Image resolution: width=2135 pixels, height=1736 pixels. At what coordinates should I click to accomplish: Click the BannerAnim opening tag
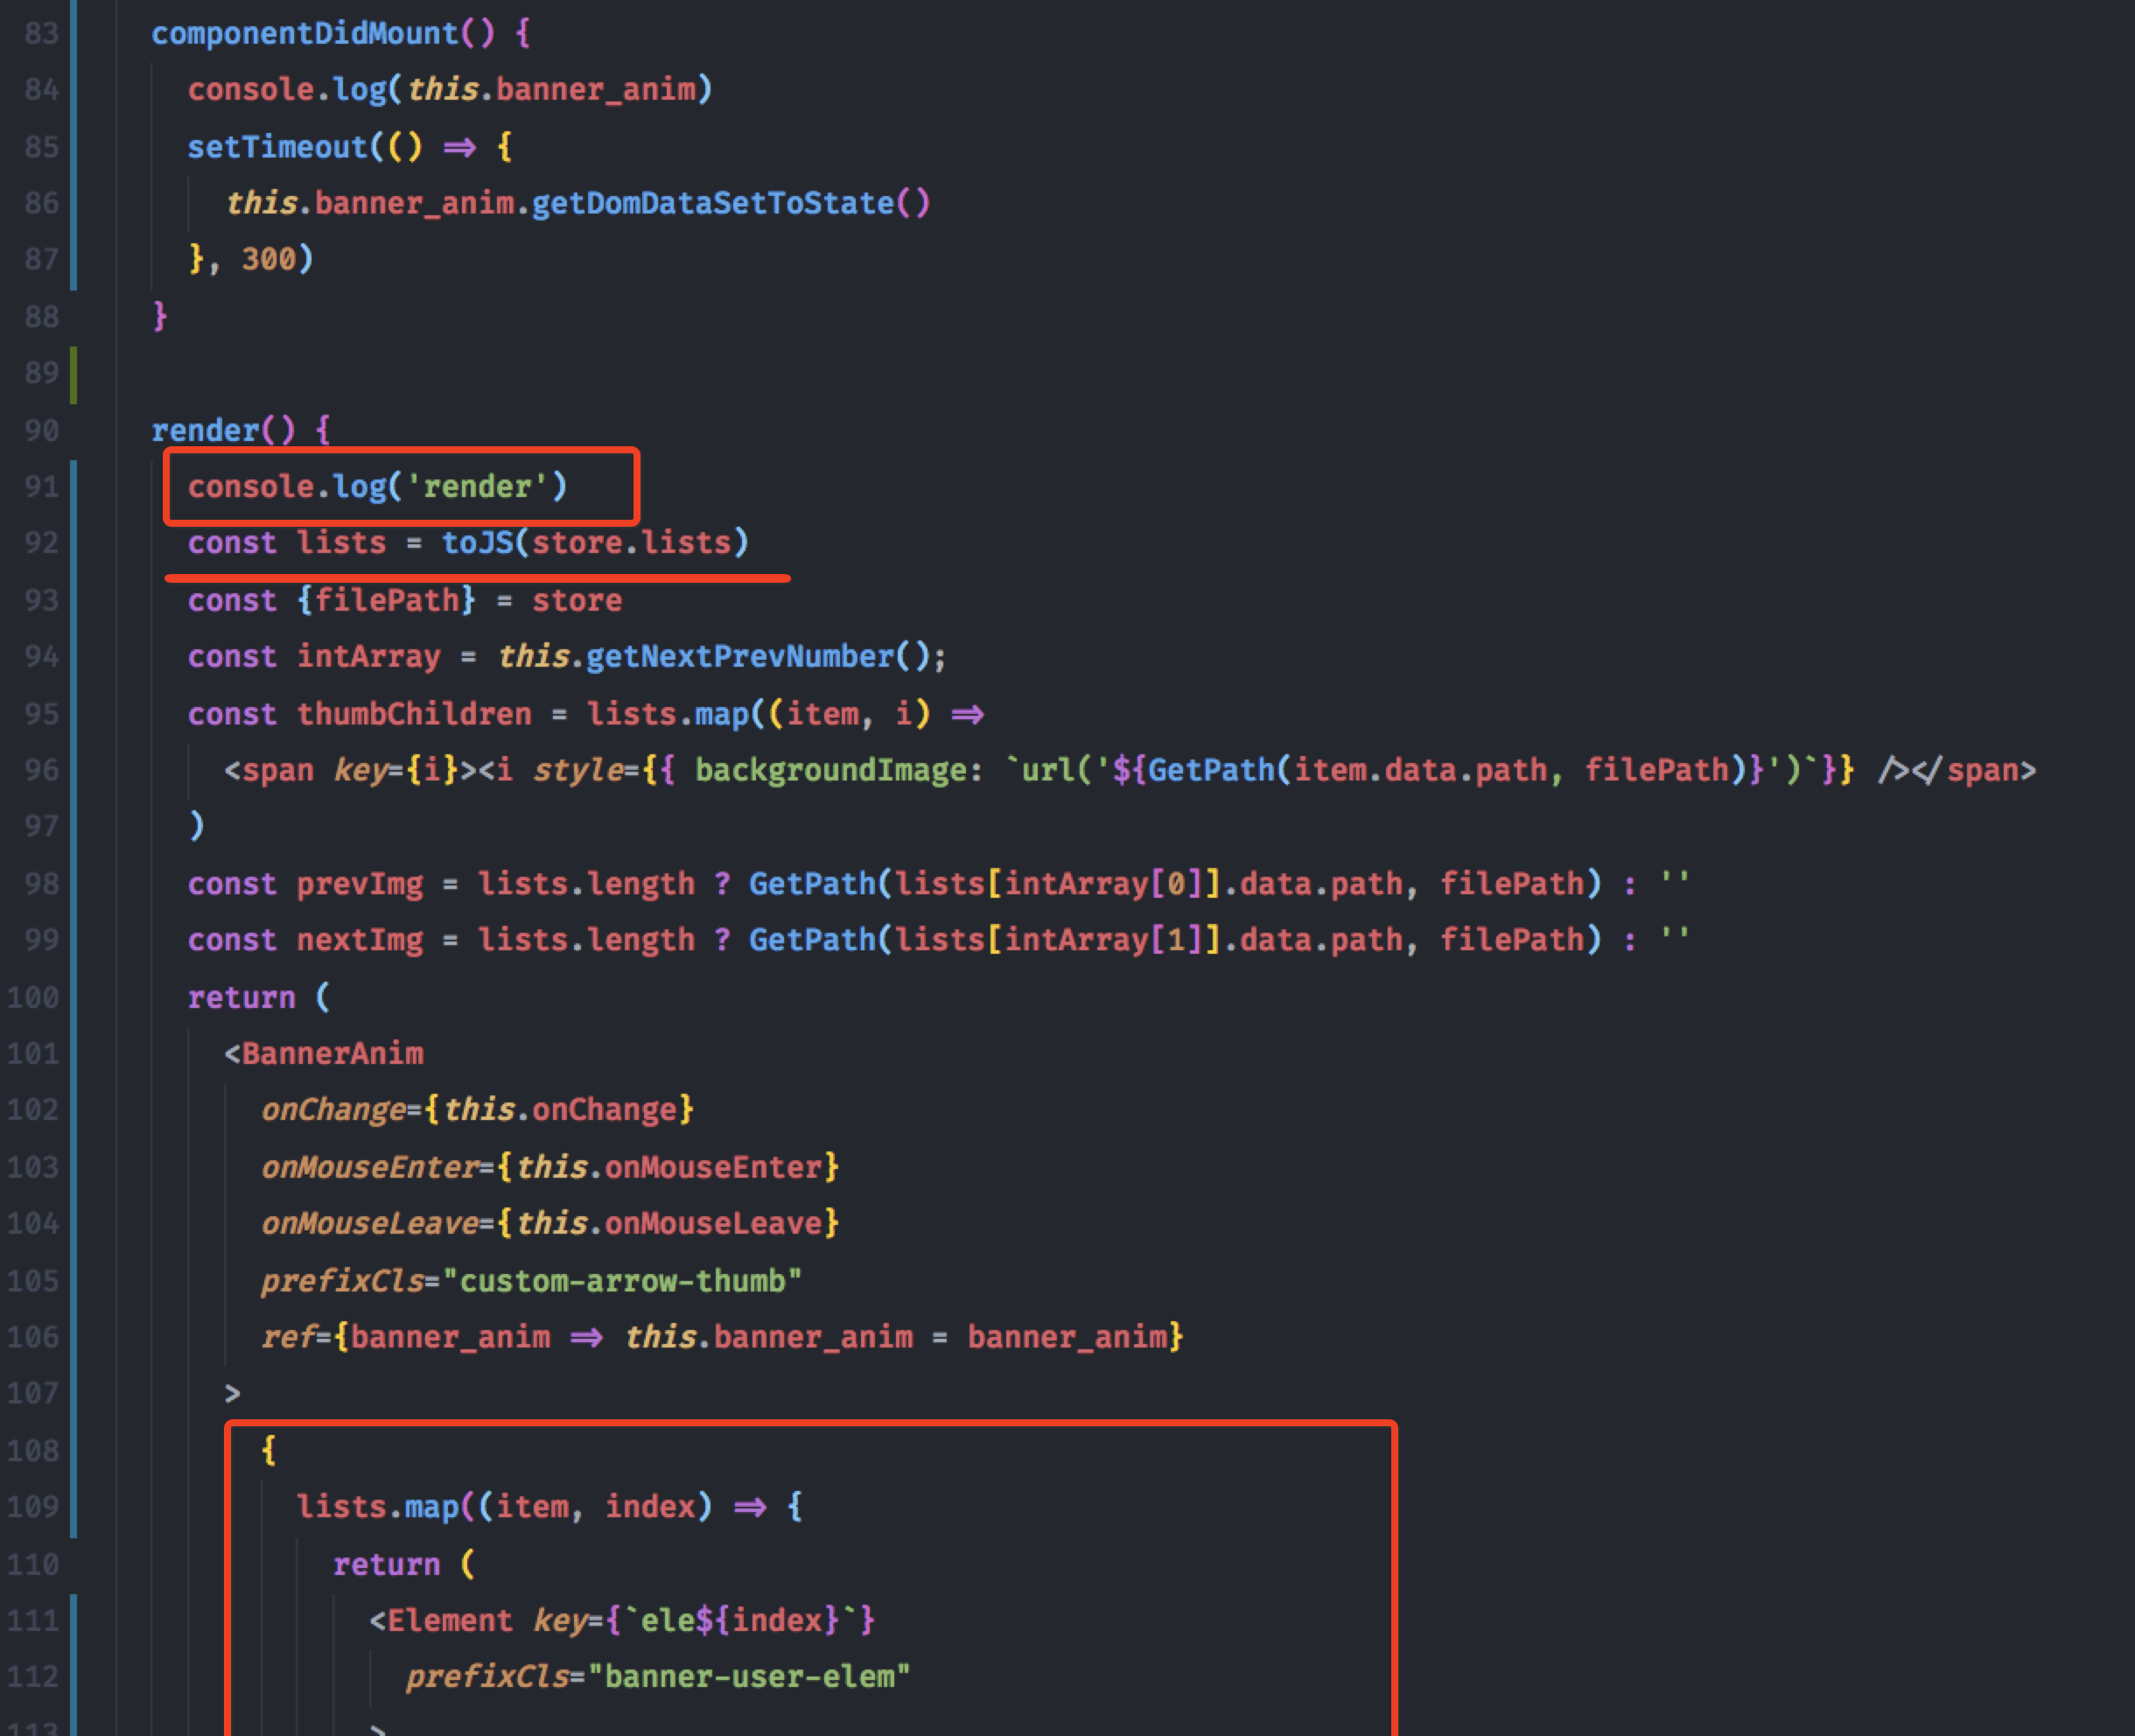tap(332, 1054)
